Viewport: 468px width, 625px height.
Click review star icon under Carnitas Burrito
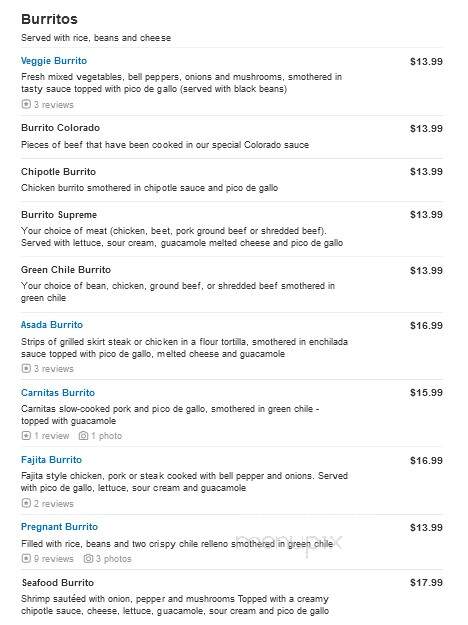pos(26,436)
